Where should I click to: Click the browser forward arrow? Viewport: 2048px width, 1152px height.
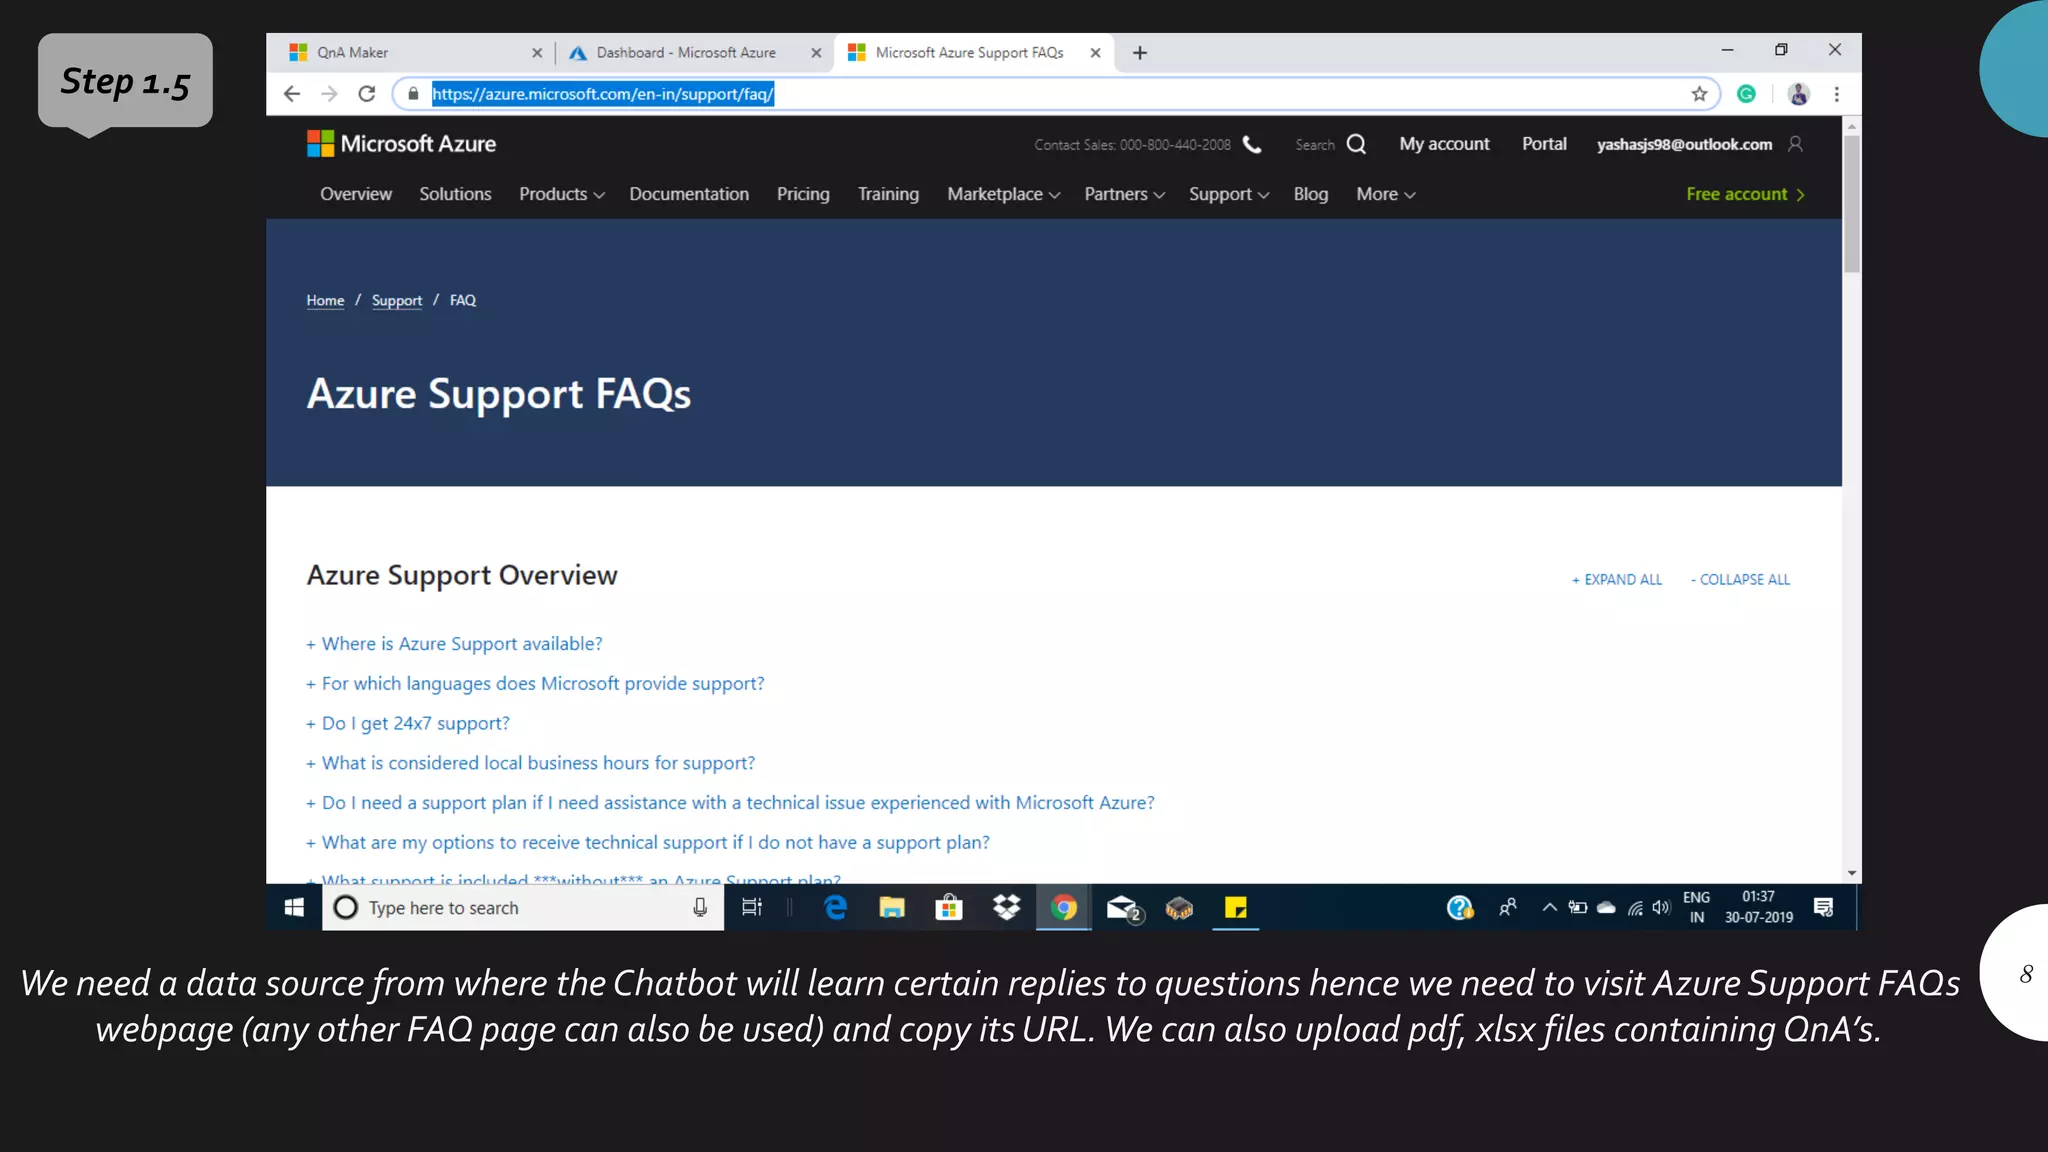click(329, 94)
